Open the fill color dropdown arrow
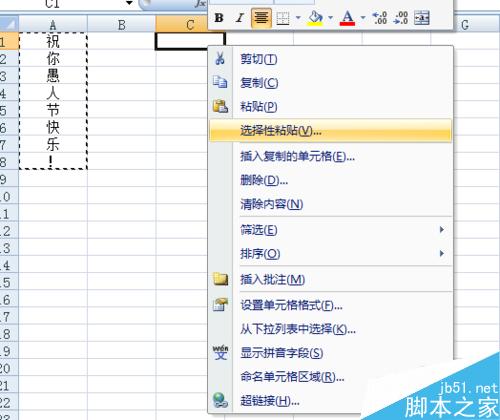 tap(330, 18)
